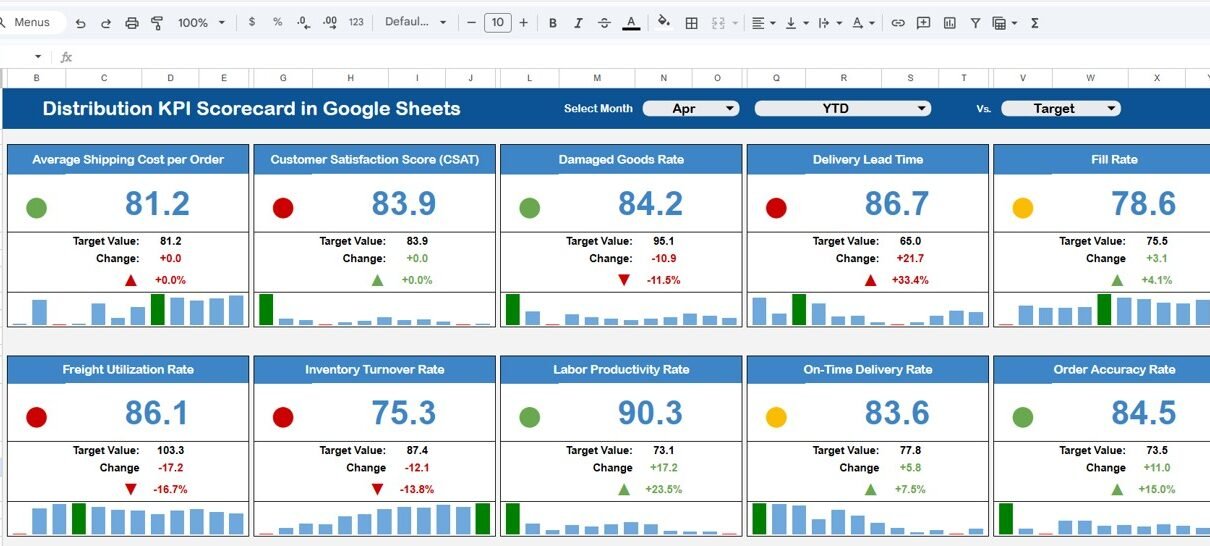Click the Insert chart icon

950,22
